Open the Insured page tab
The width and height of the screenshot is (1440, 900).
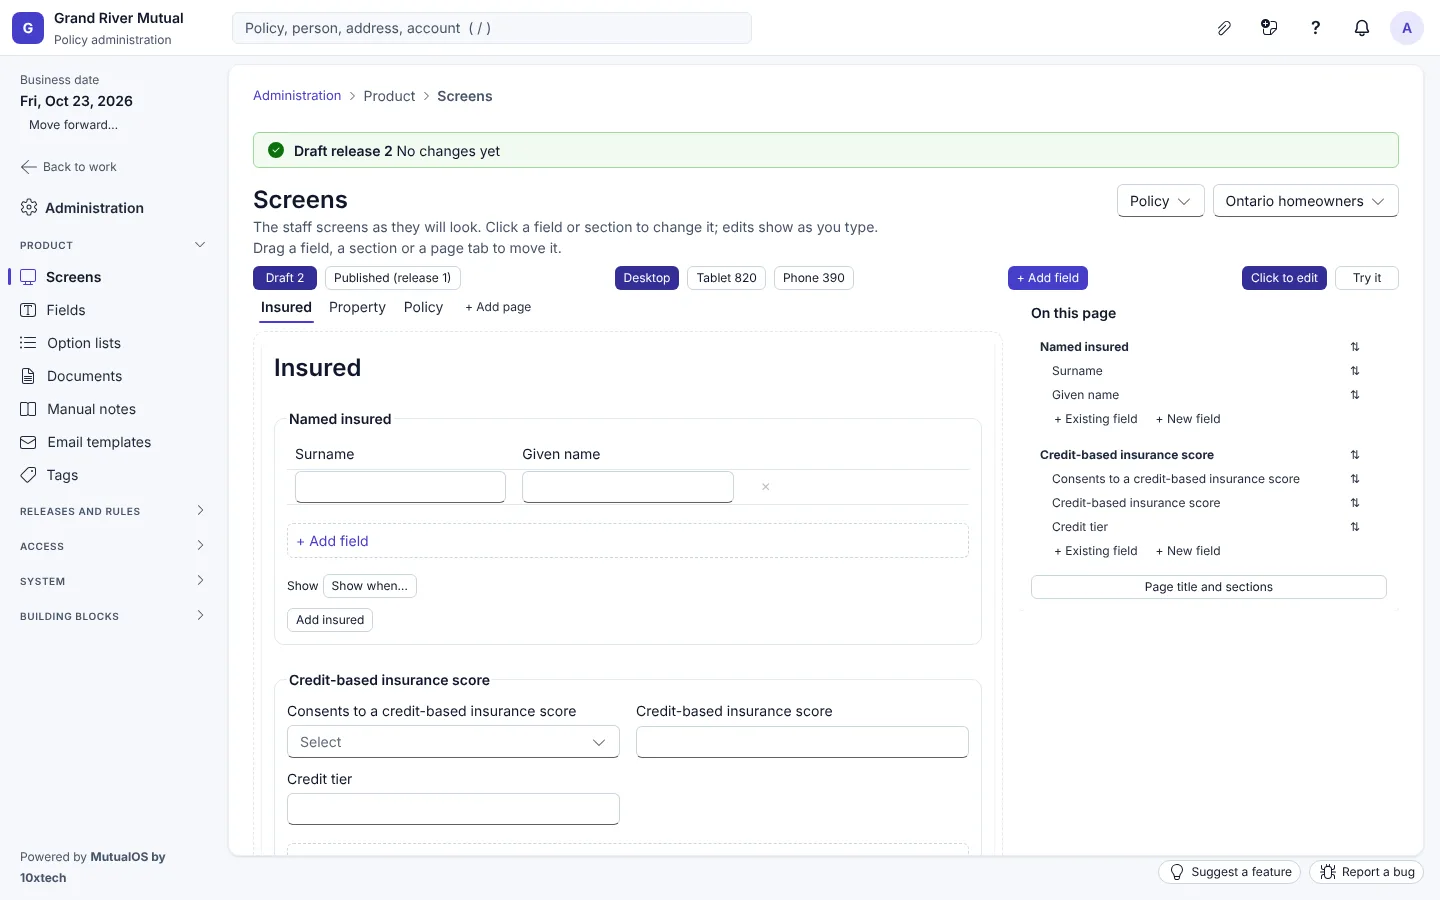(286, 307)
